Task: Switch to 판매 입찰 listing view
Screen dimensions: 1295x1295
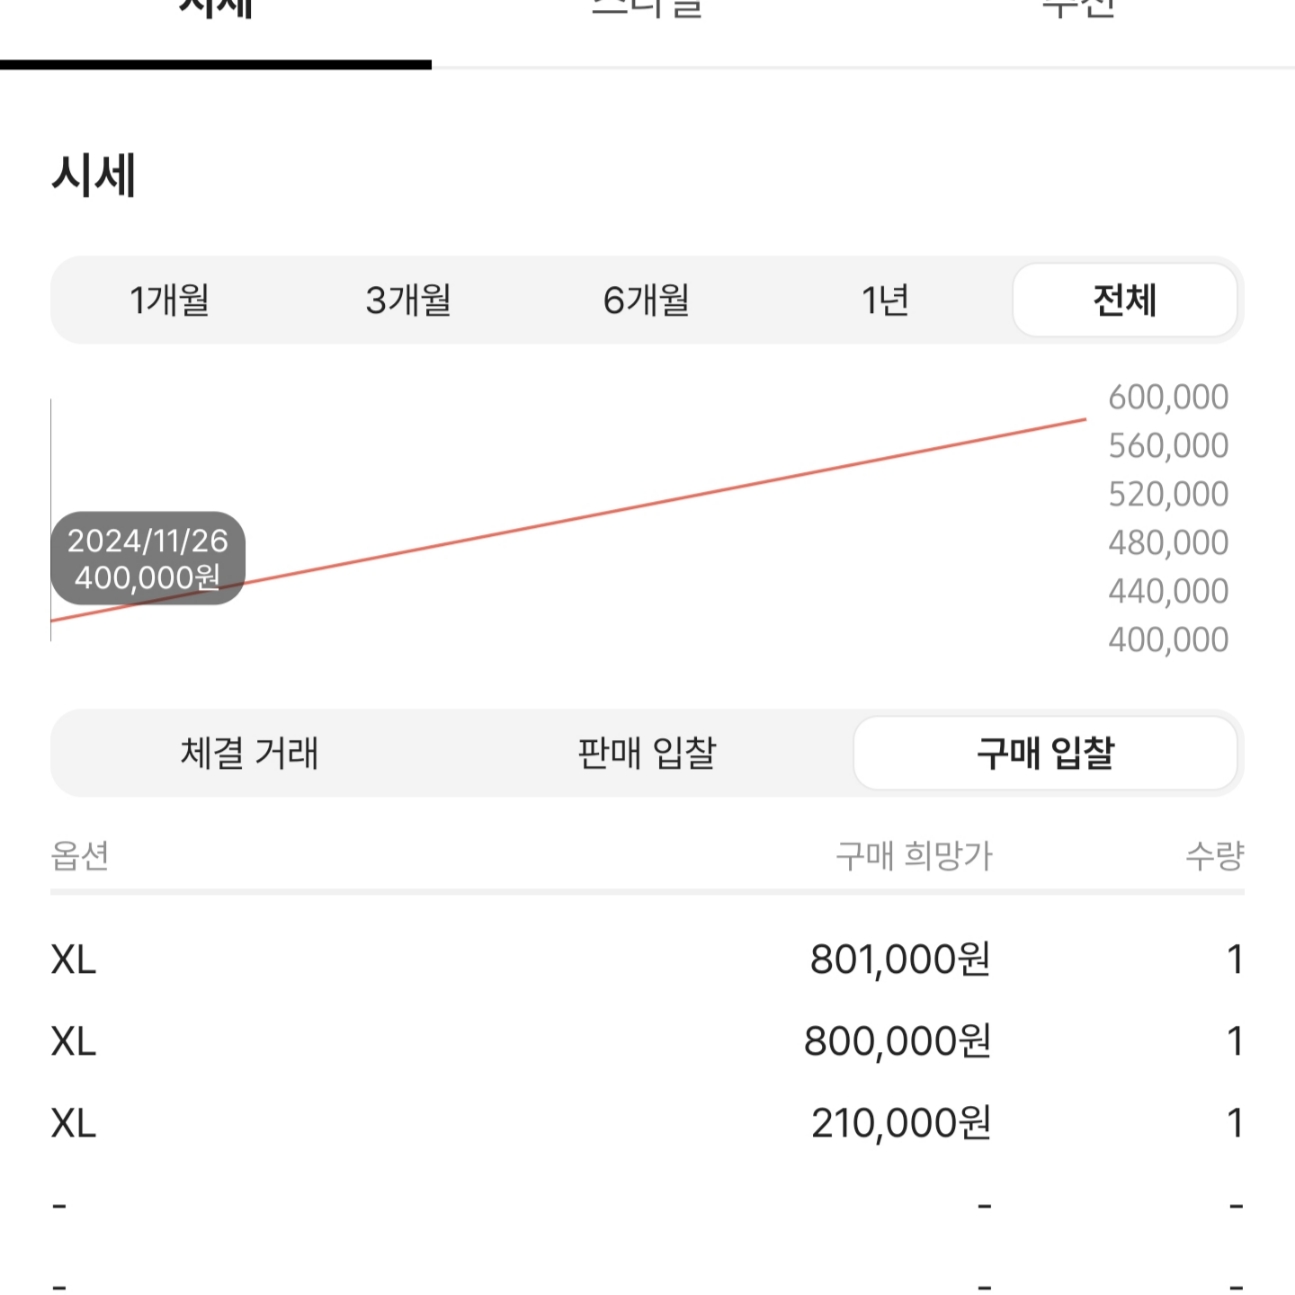Action: pyautogui.click(x=648, y=754)
